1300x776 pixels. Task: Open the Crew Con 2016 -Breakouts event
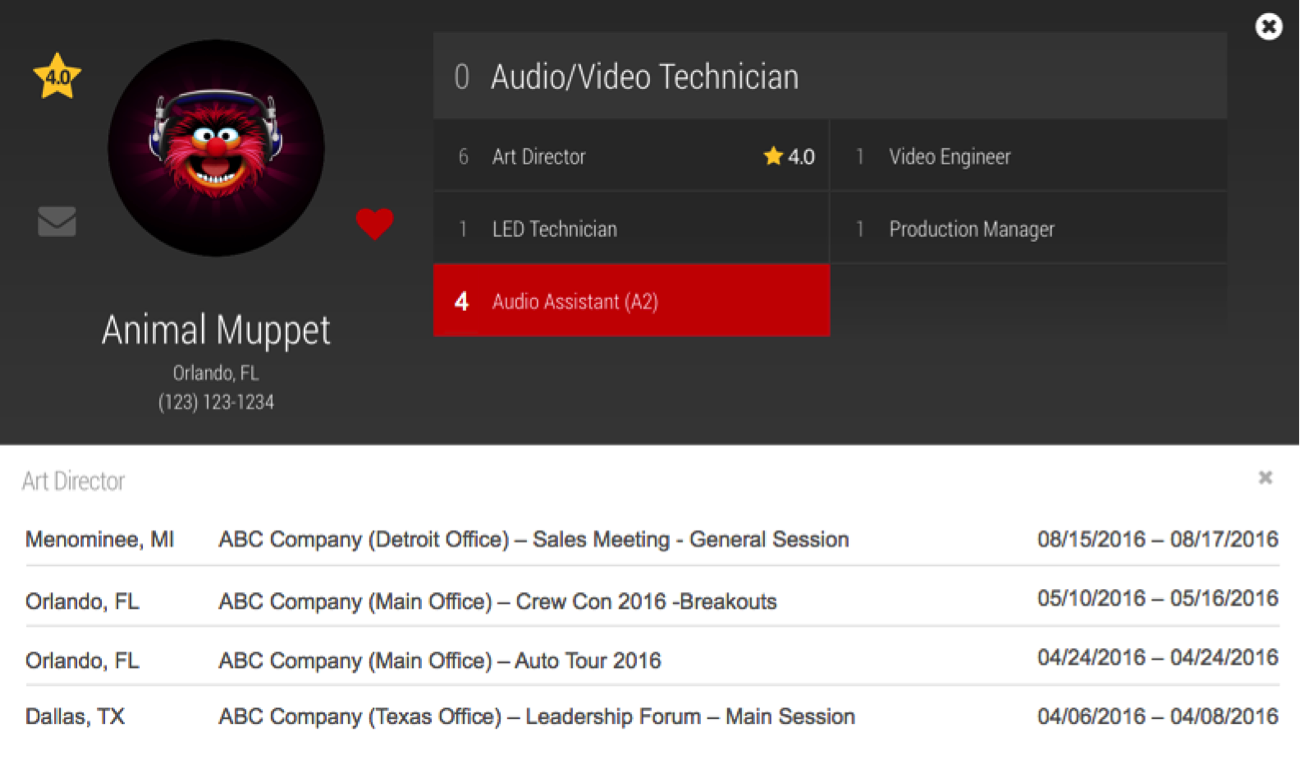pos(498,601)
